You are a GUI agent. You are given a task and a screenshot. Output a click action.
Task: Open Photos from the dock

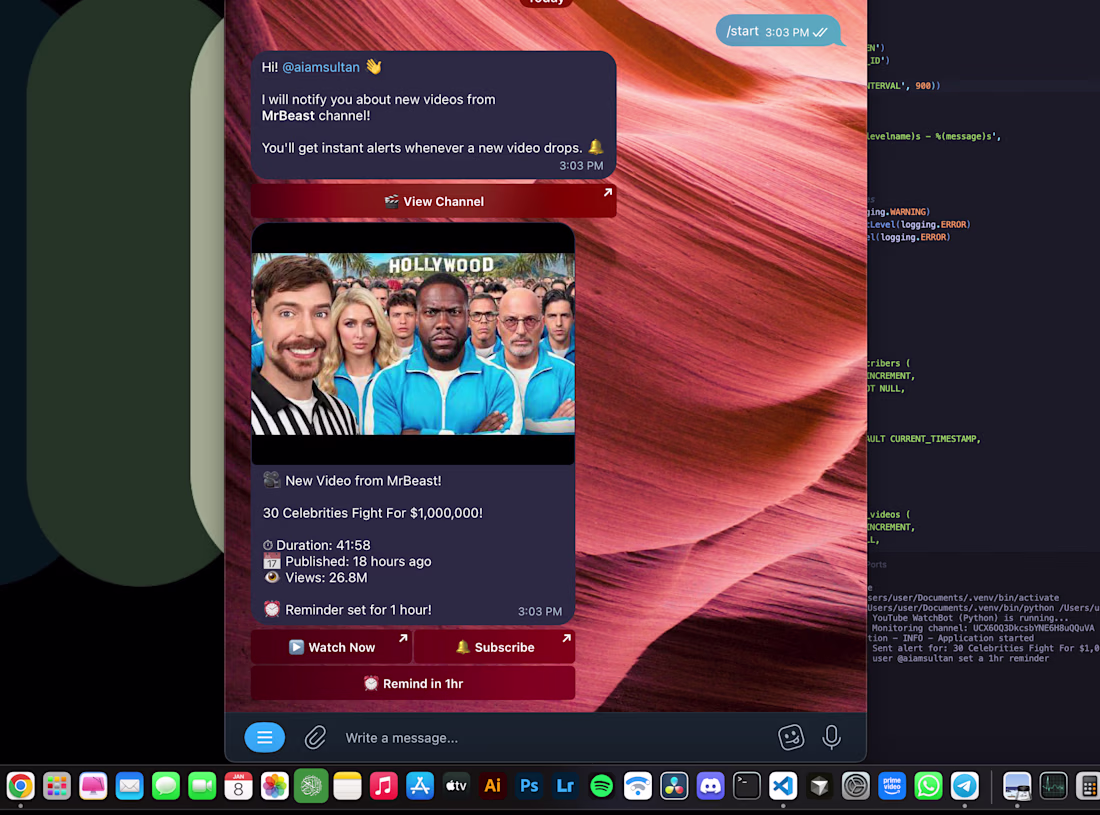pos(275,786)
